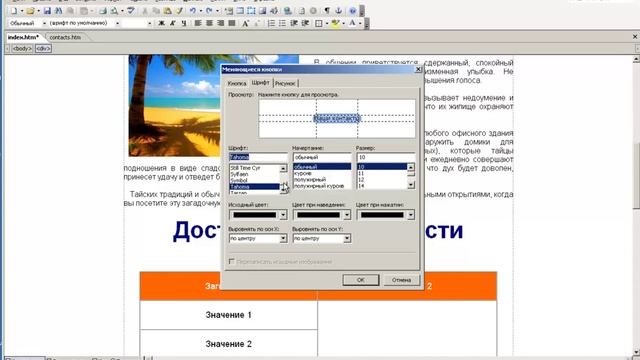This screenshot has width=640, height=360.
Task: Apply underline with Ч button
Action: 184,23
